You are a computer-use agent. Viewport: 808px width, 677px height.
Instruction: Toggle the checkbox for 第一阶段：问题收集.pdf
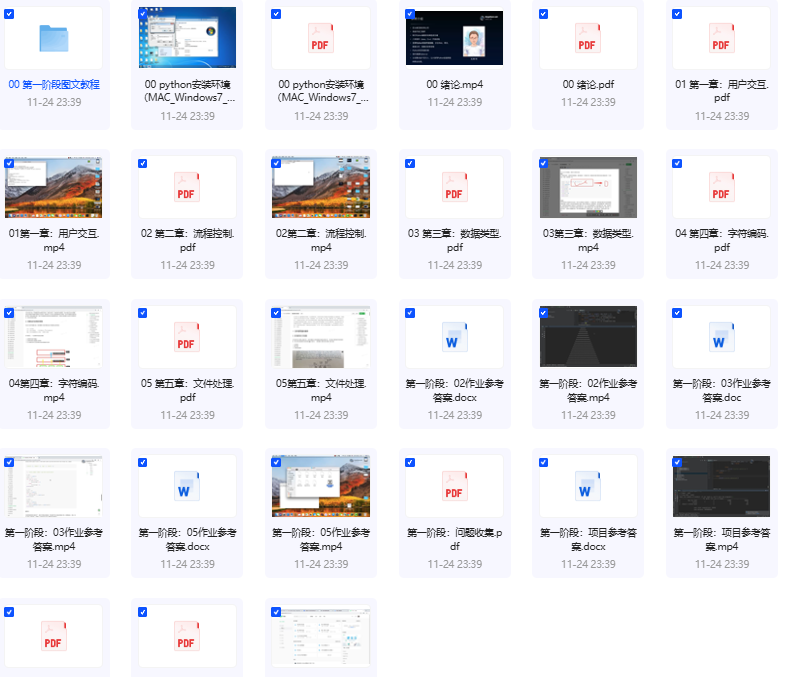coord(410,463)
